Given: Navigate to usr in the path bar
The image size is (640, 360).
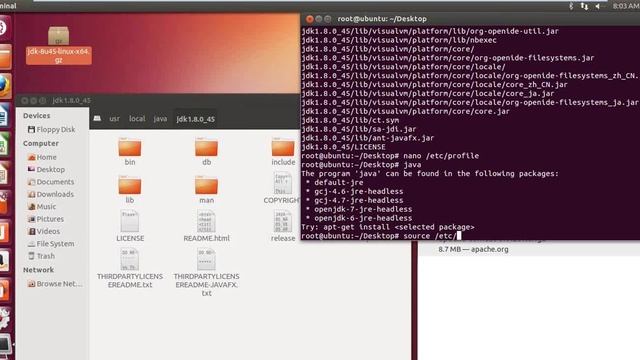Looking at the screenshot, I should pyautogui.click(x=114, y=119).
